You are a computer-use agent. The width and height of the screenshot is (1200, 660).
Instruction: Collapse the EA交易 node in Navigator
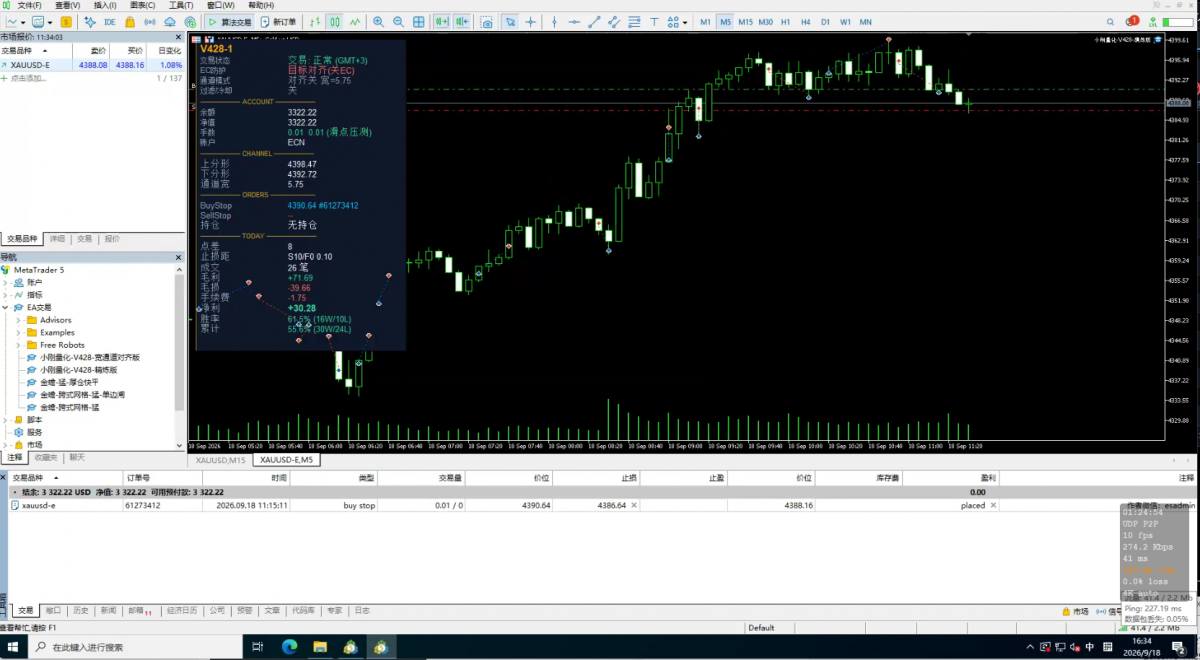(5, 308)
